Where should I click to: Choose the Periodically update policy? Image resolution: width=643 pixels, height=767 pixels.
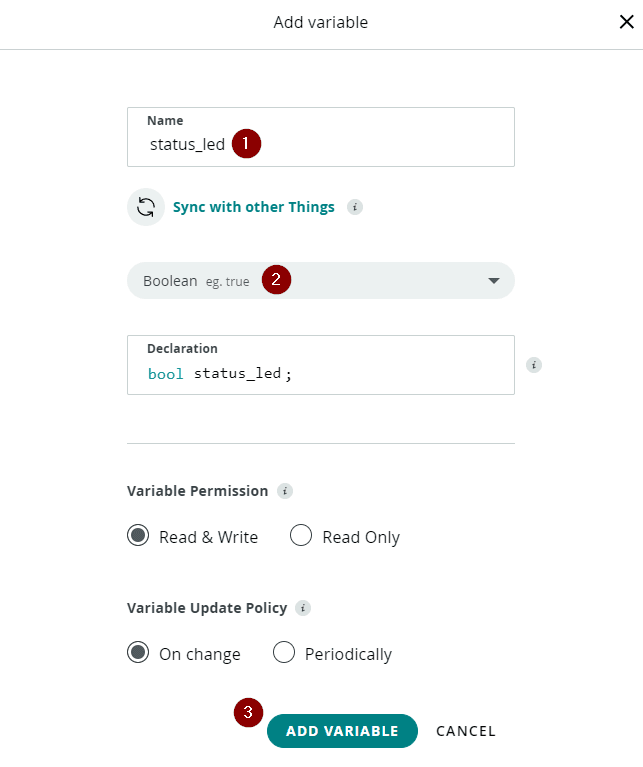coord(284,653)
